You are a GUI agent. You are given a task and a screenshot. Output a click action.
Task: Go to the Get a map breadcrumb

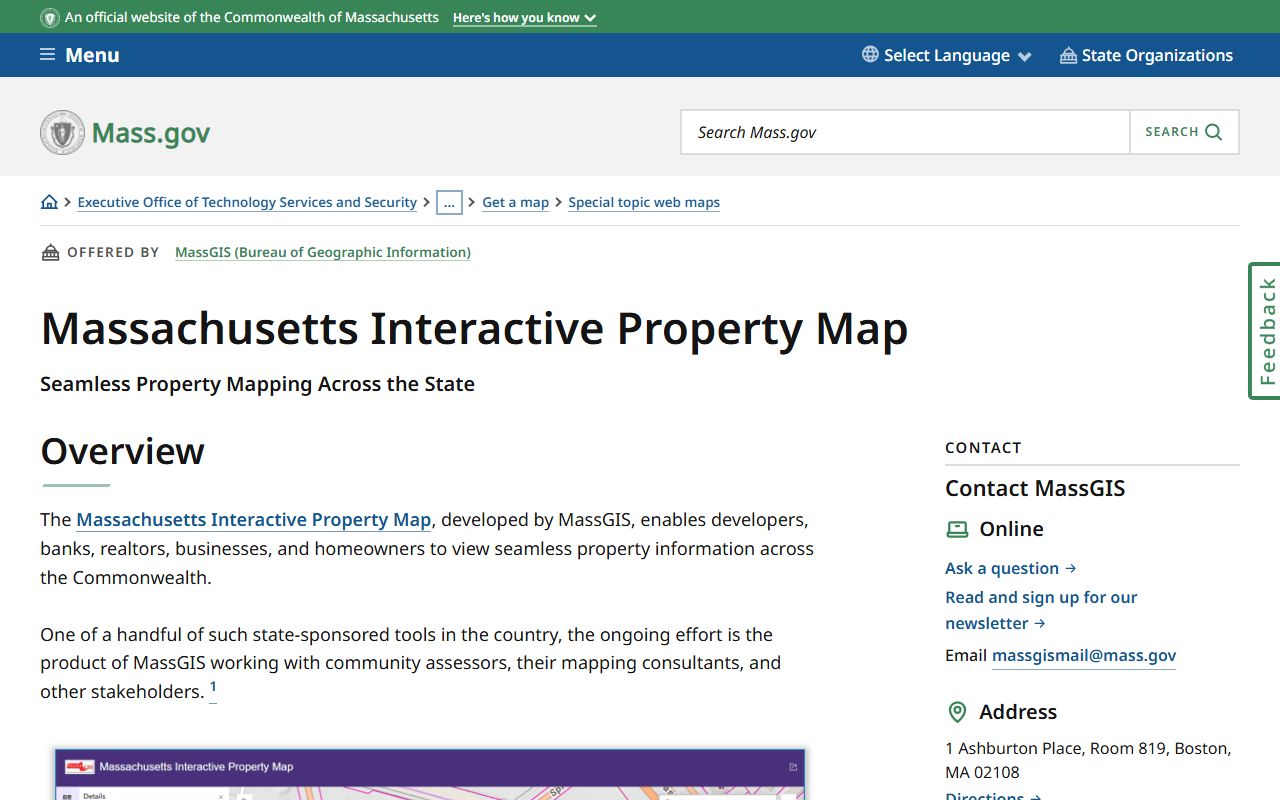tap(515, 202)
